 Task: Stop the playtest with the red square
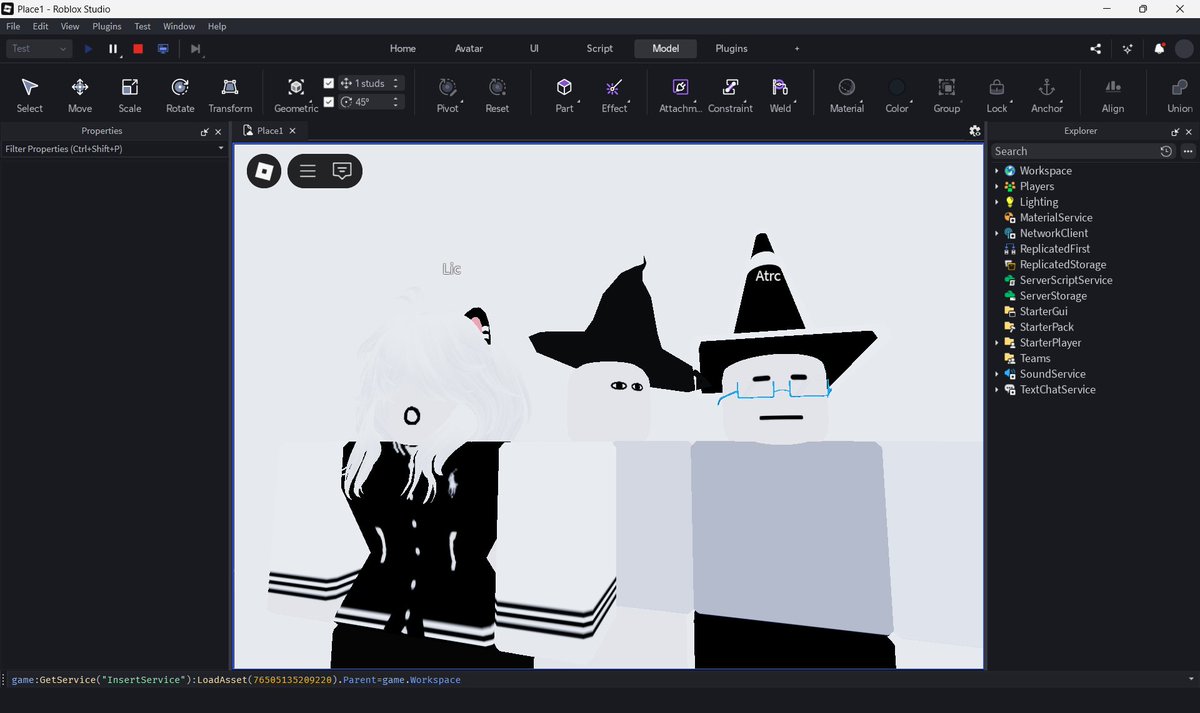[138, 48]
